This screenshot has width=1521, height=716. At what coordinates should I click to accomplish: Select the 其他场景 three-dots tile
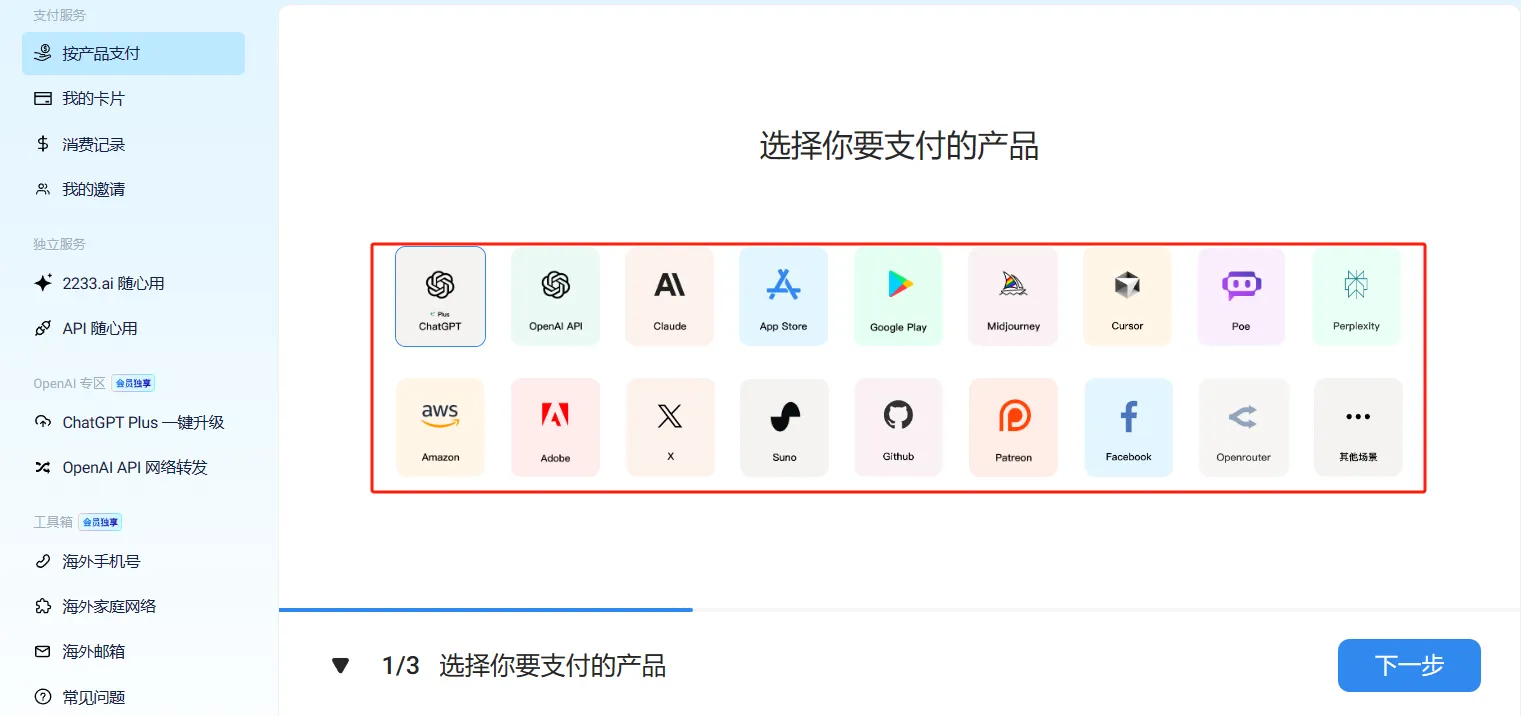pos(1358,427)
